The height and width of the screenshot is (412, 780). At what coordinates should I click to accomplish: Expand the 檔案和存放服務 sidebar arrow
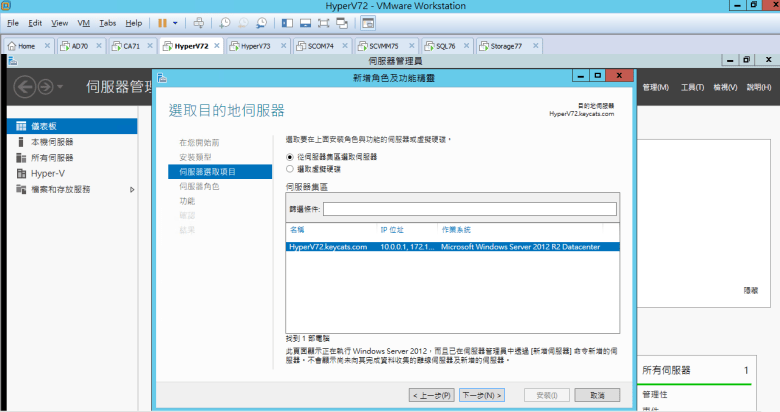[x=132, y=189]
